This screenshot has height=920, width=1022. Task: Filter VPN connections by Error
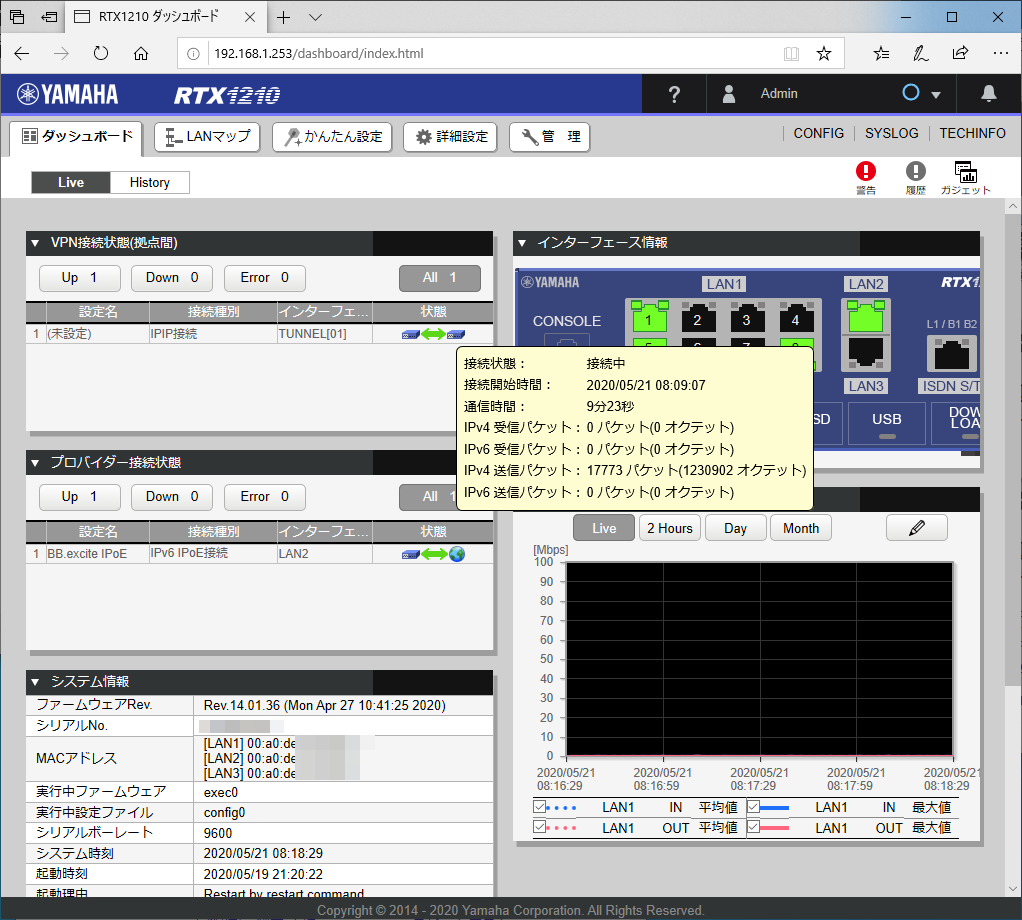tap(265, 278)
